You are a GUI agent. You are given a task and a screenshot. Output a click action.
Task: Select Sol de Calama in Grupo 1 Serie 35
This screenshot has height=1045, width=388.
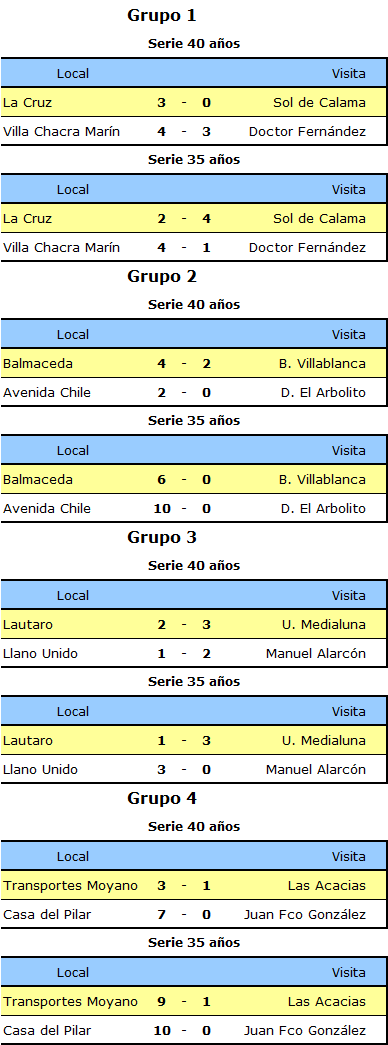pos(319,219)
